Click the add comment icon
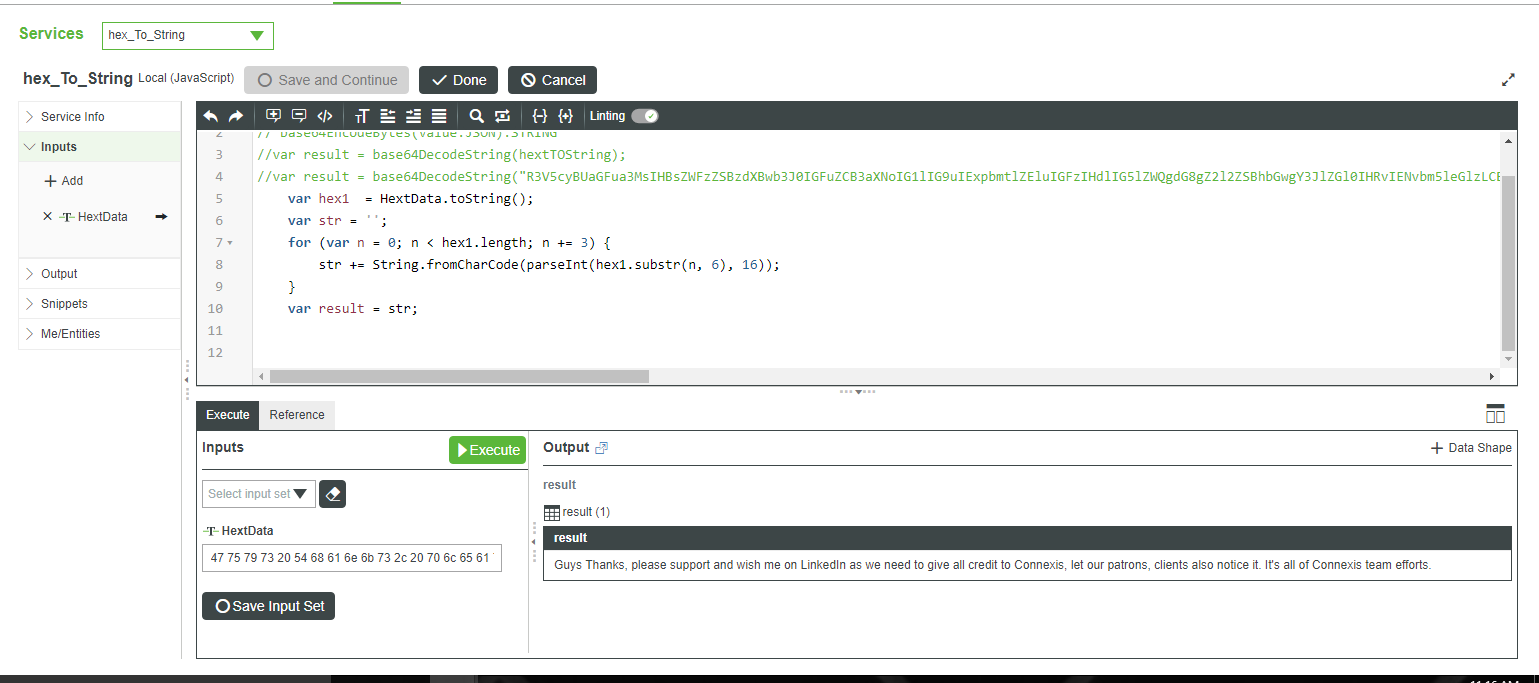The height and width of the screenshot is (683, 1539). click(273, 116)
